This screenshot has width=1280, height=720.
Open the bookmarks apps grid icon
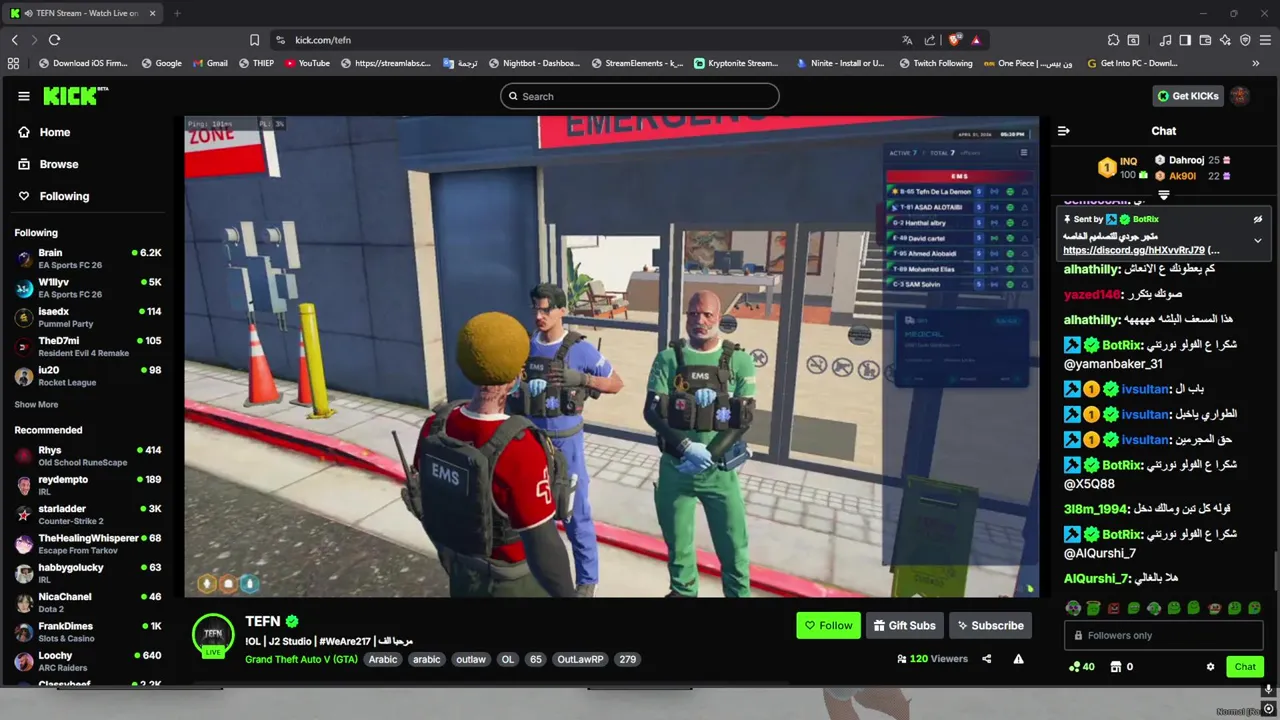click(13, 63)
